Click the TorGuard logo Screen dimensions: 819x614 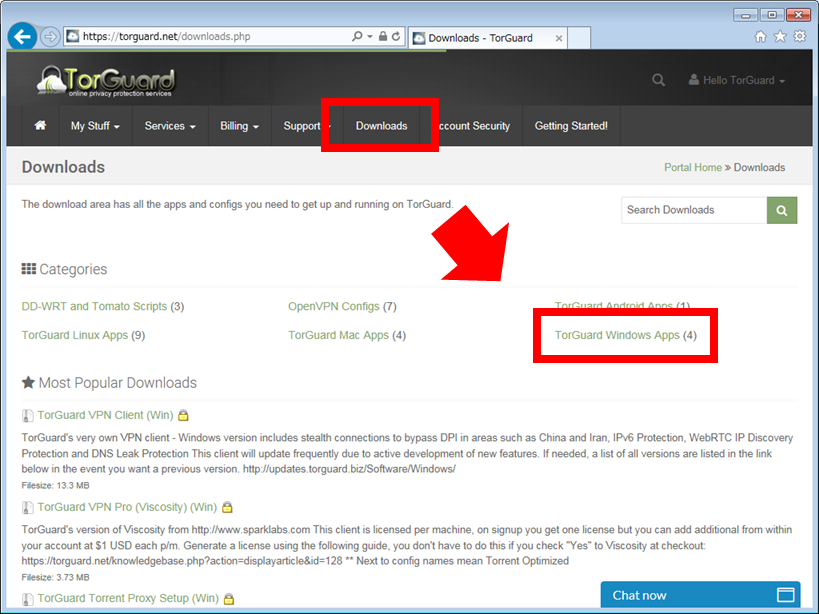106,81
